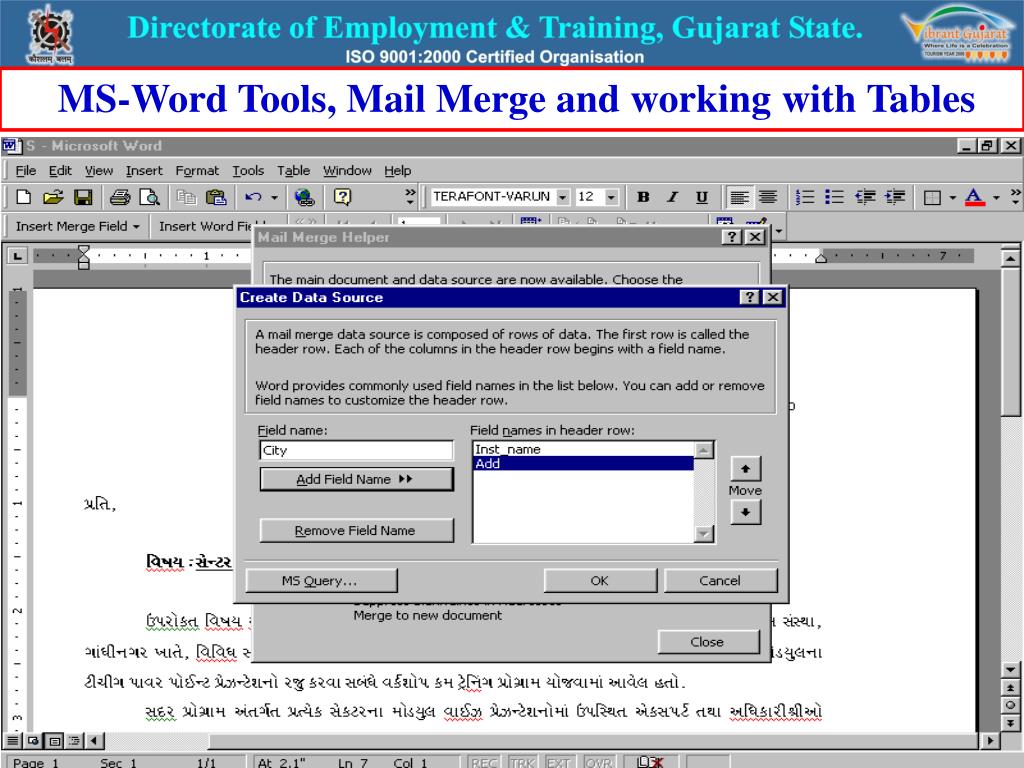
Task: Click the Field name text box containing City
Action: pyautogui.click(x=357, y=450)
